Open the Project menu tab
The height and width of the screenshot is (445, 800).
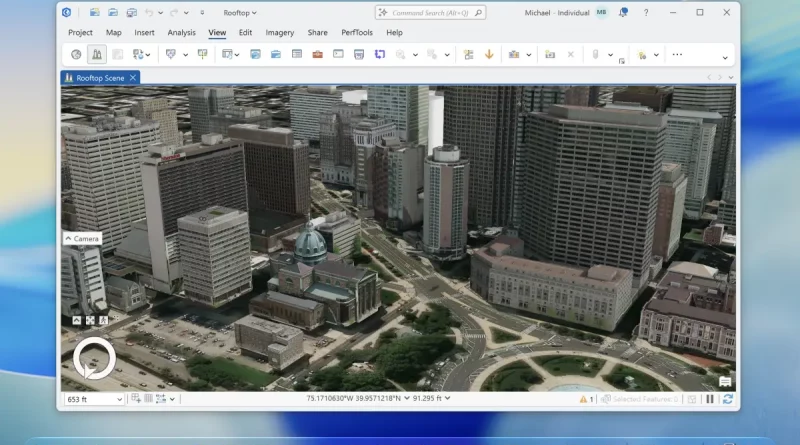coord(80,33)
